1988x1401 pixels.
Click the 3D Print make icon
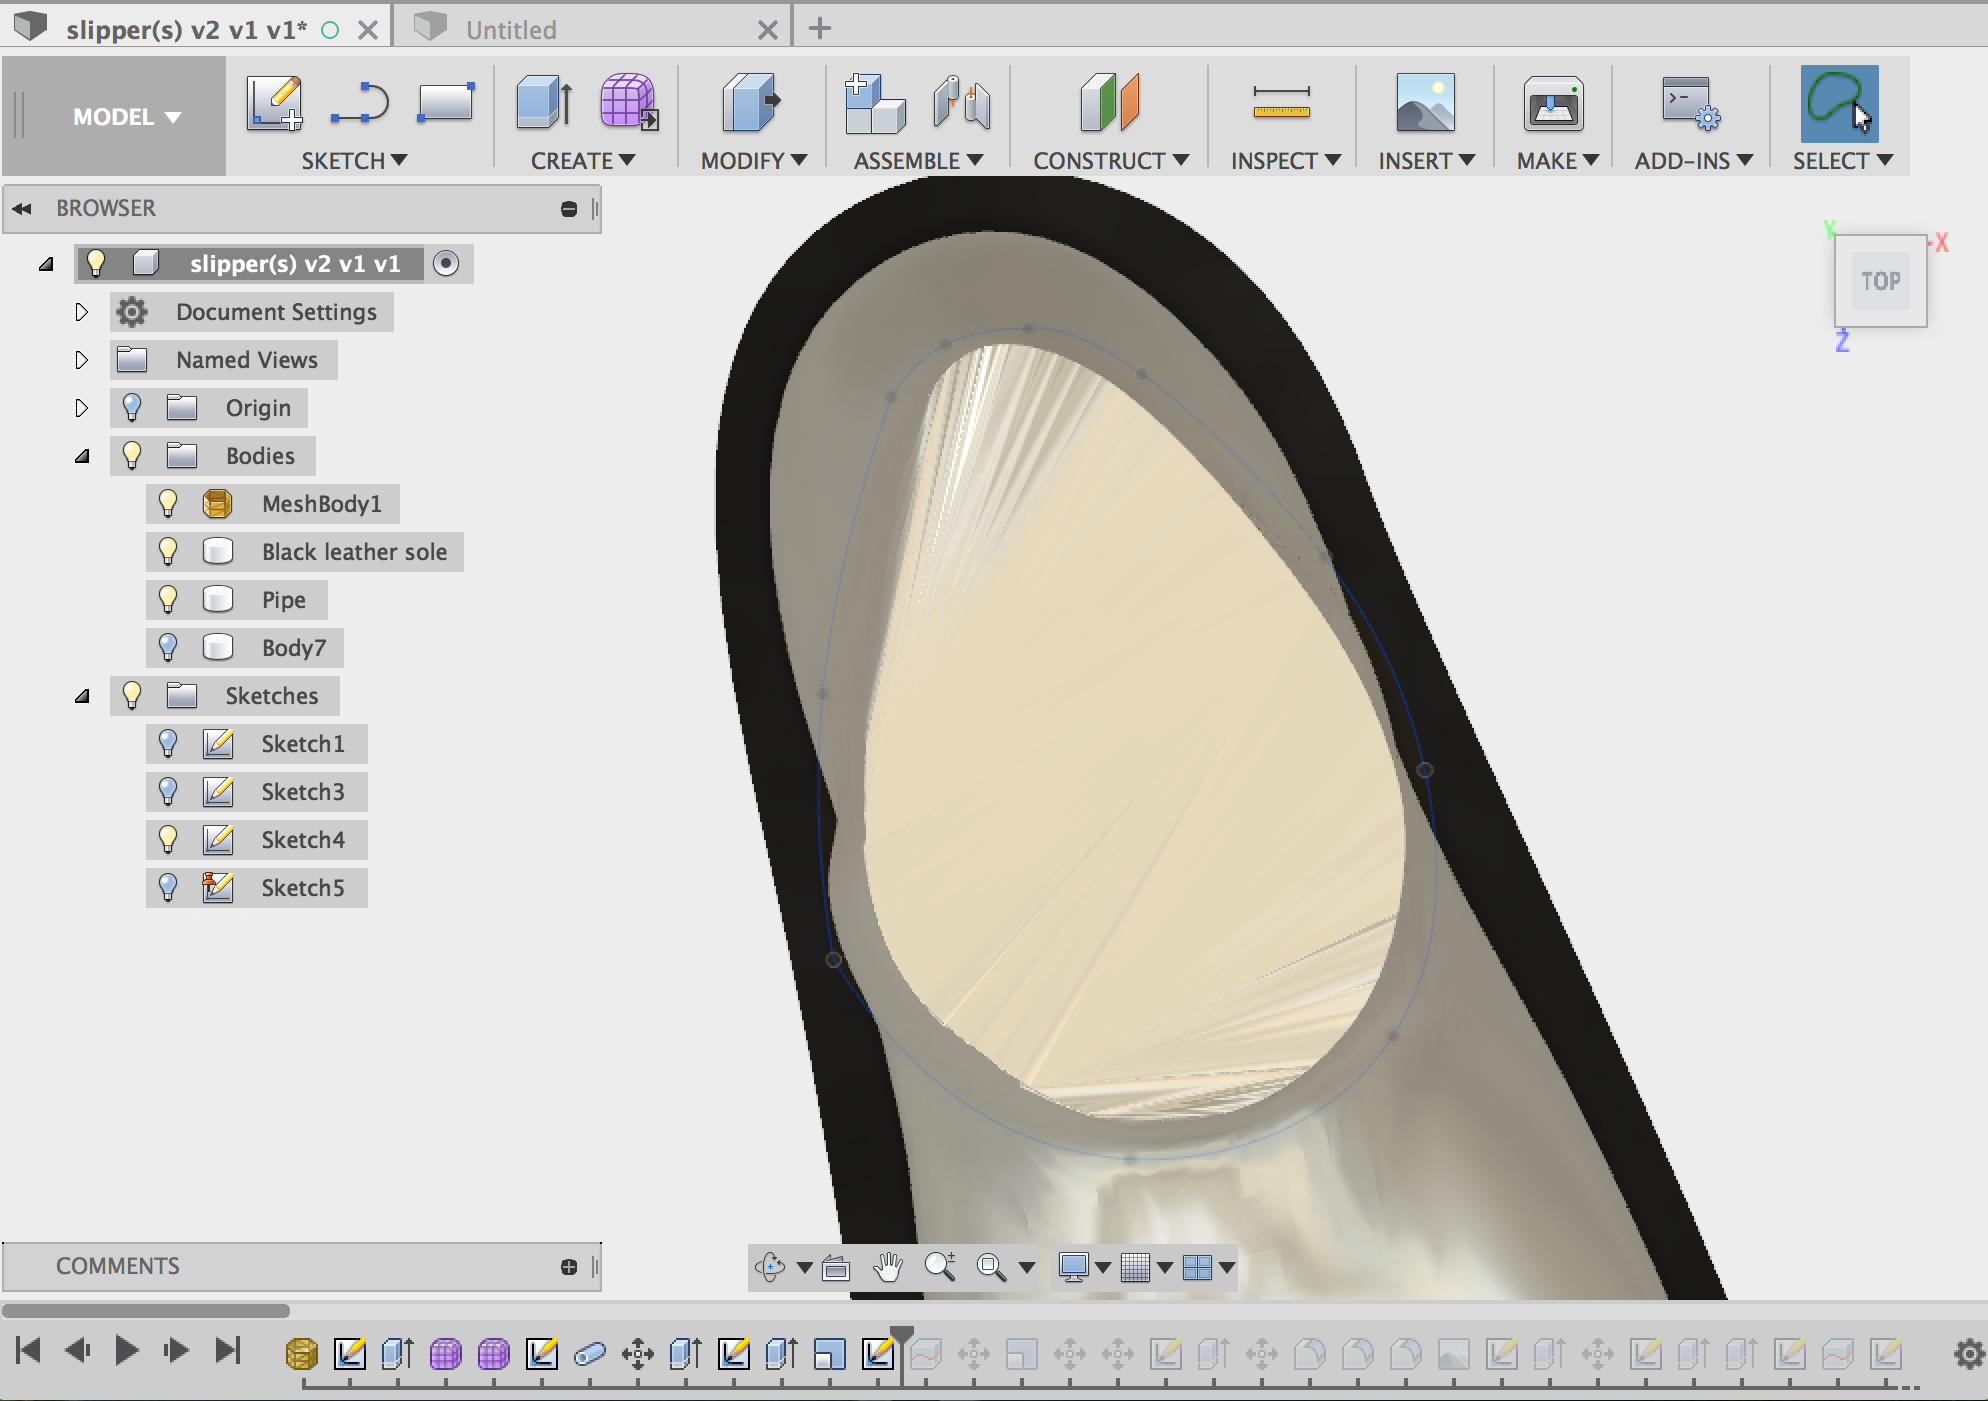(1553, 103)
